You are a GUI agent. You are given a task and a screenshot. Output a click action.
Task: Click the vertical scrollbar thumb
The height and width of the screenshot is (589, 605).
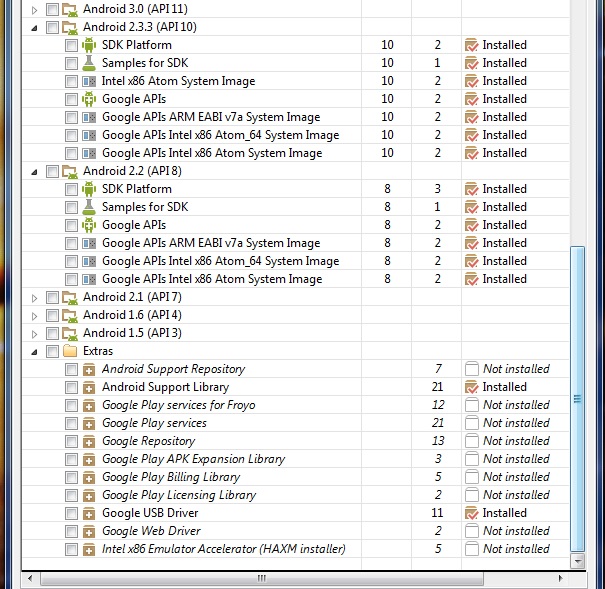click(x=576, y=397)
